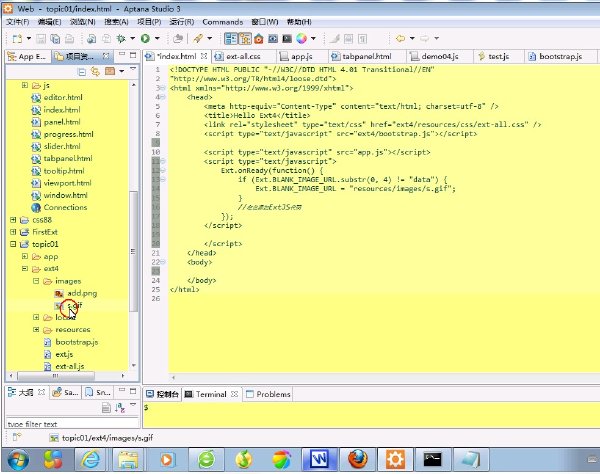Switch to the demo04.js editor tab
The image size is (600, 474).
coord(440,56)
